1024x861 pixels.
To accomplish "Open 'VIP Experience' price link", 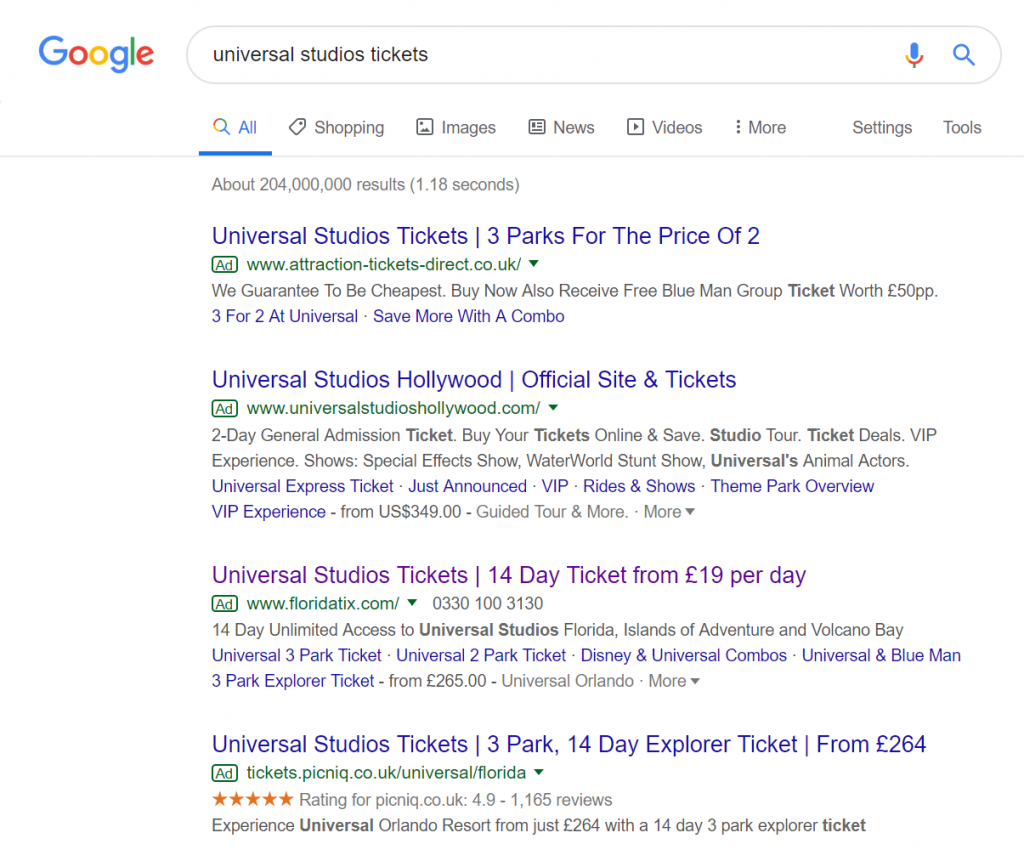I will pyautogui.click(x=268, y=512).
